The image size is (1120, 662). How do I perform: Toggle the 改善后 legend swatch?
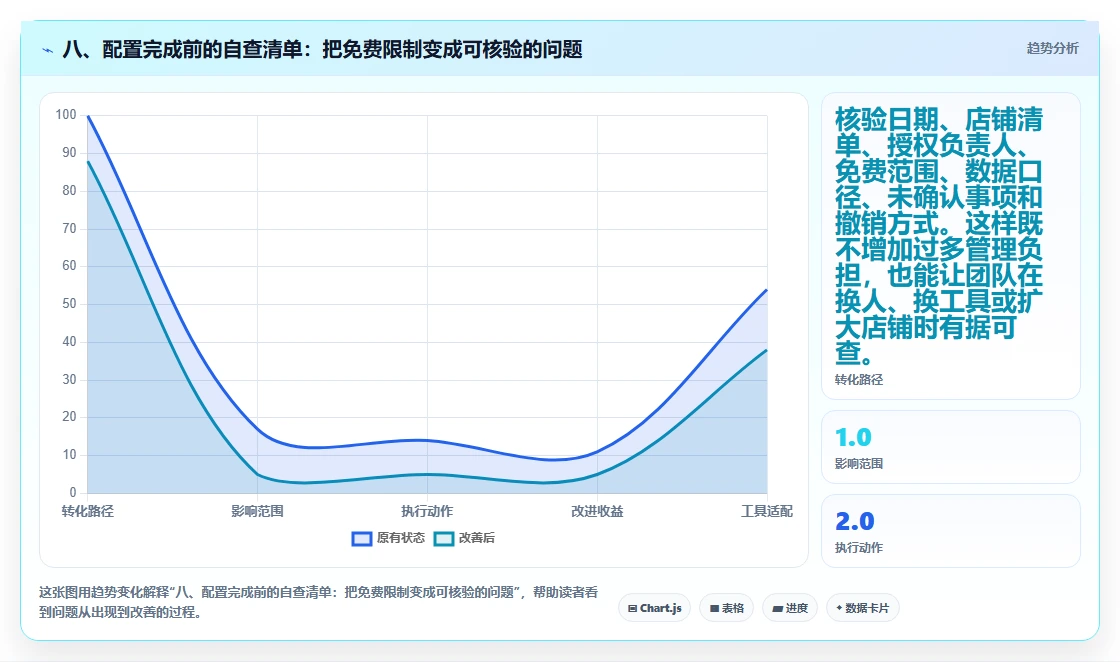pos(444,538)
